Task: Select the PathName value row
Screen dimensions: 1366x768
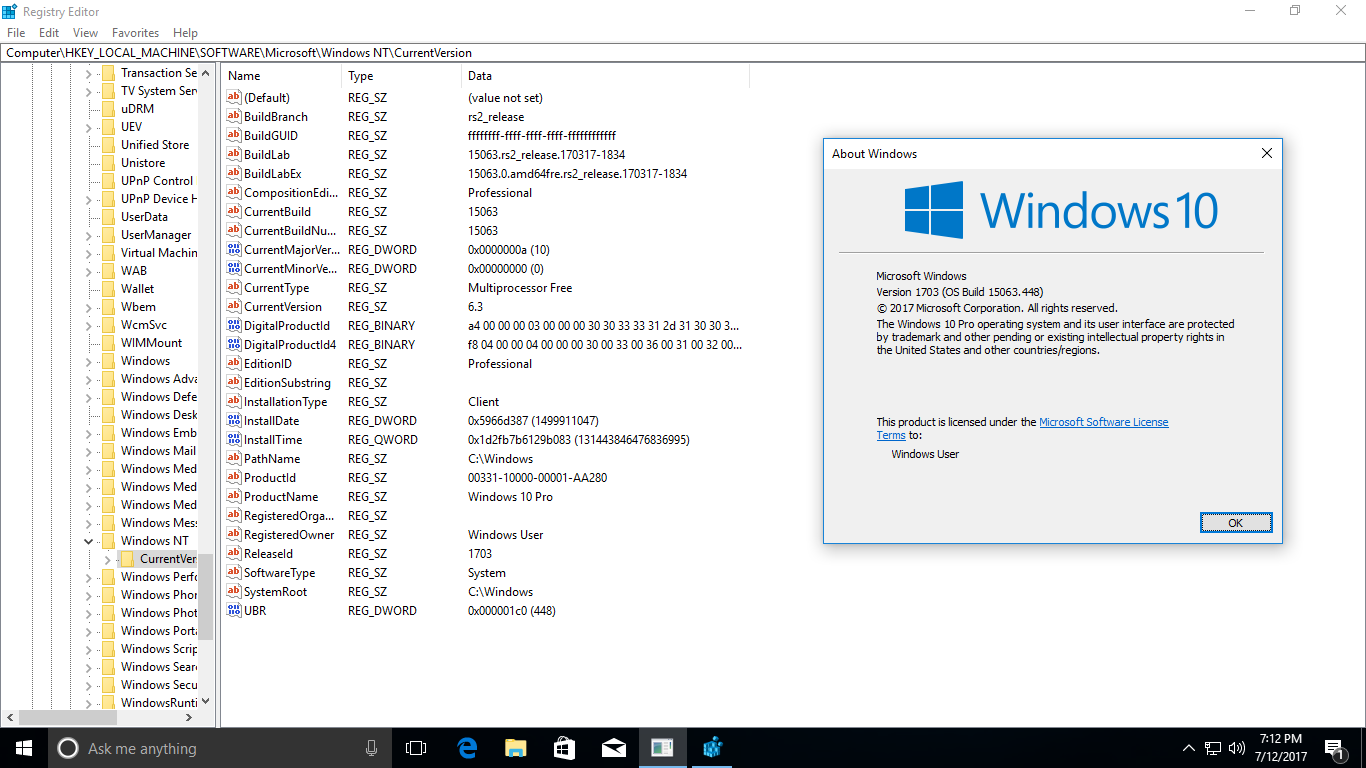Action: point(485,459)
